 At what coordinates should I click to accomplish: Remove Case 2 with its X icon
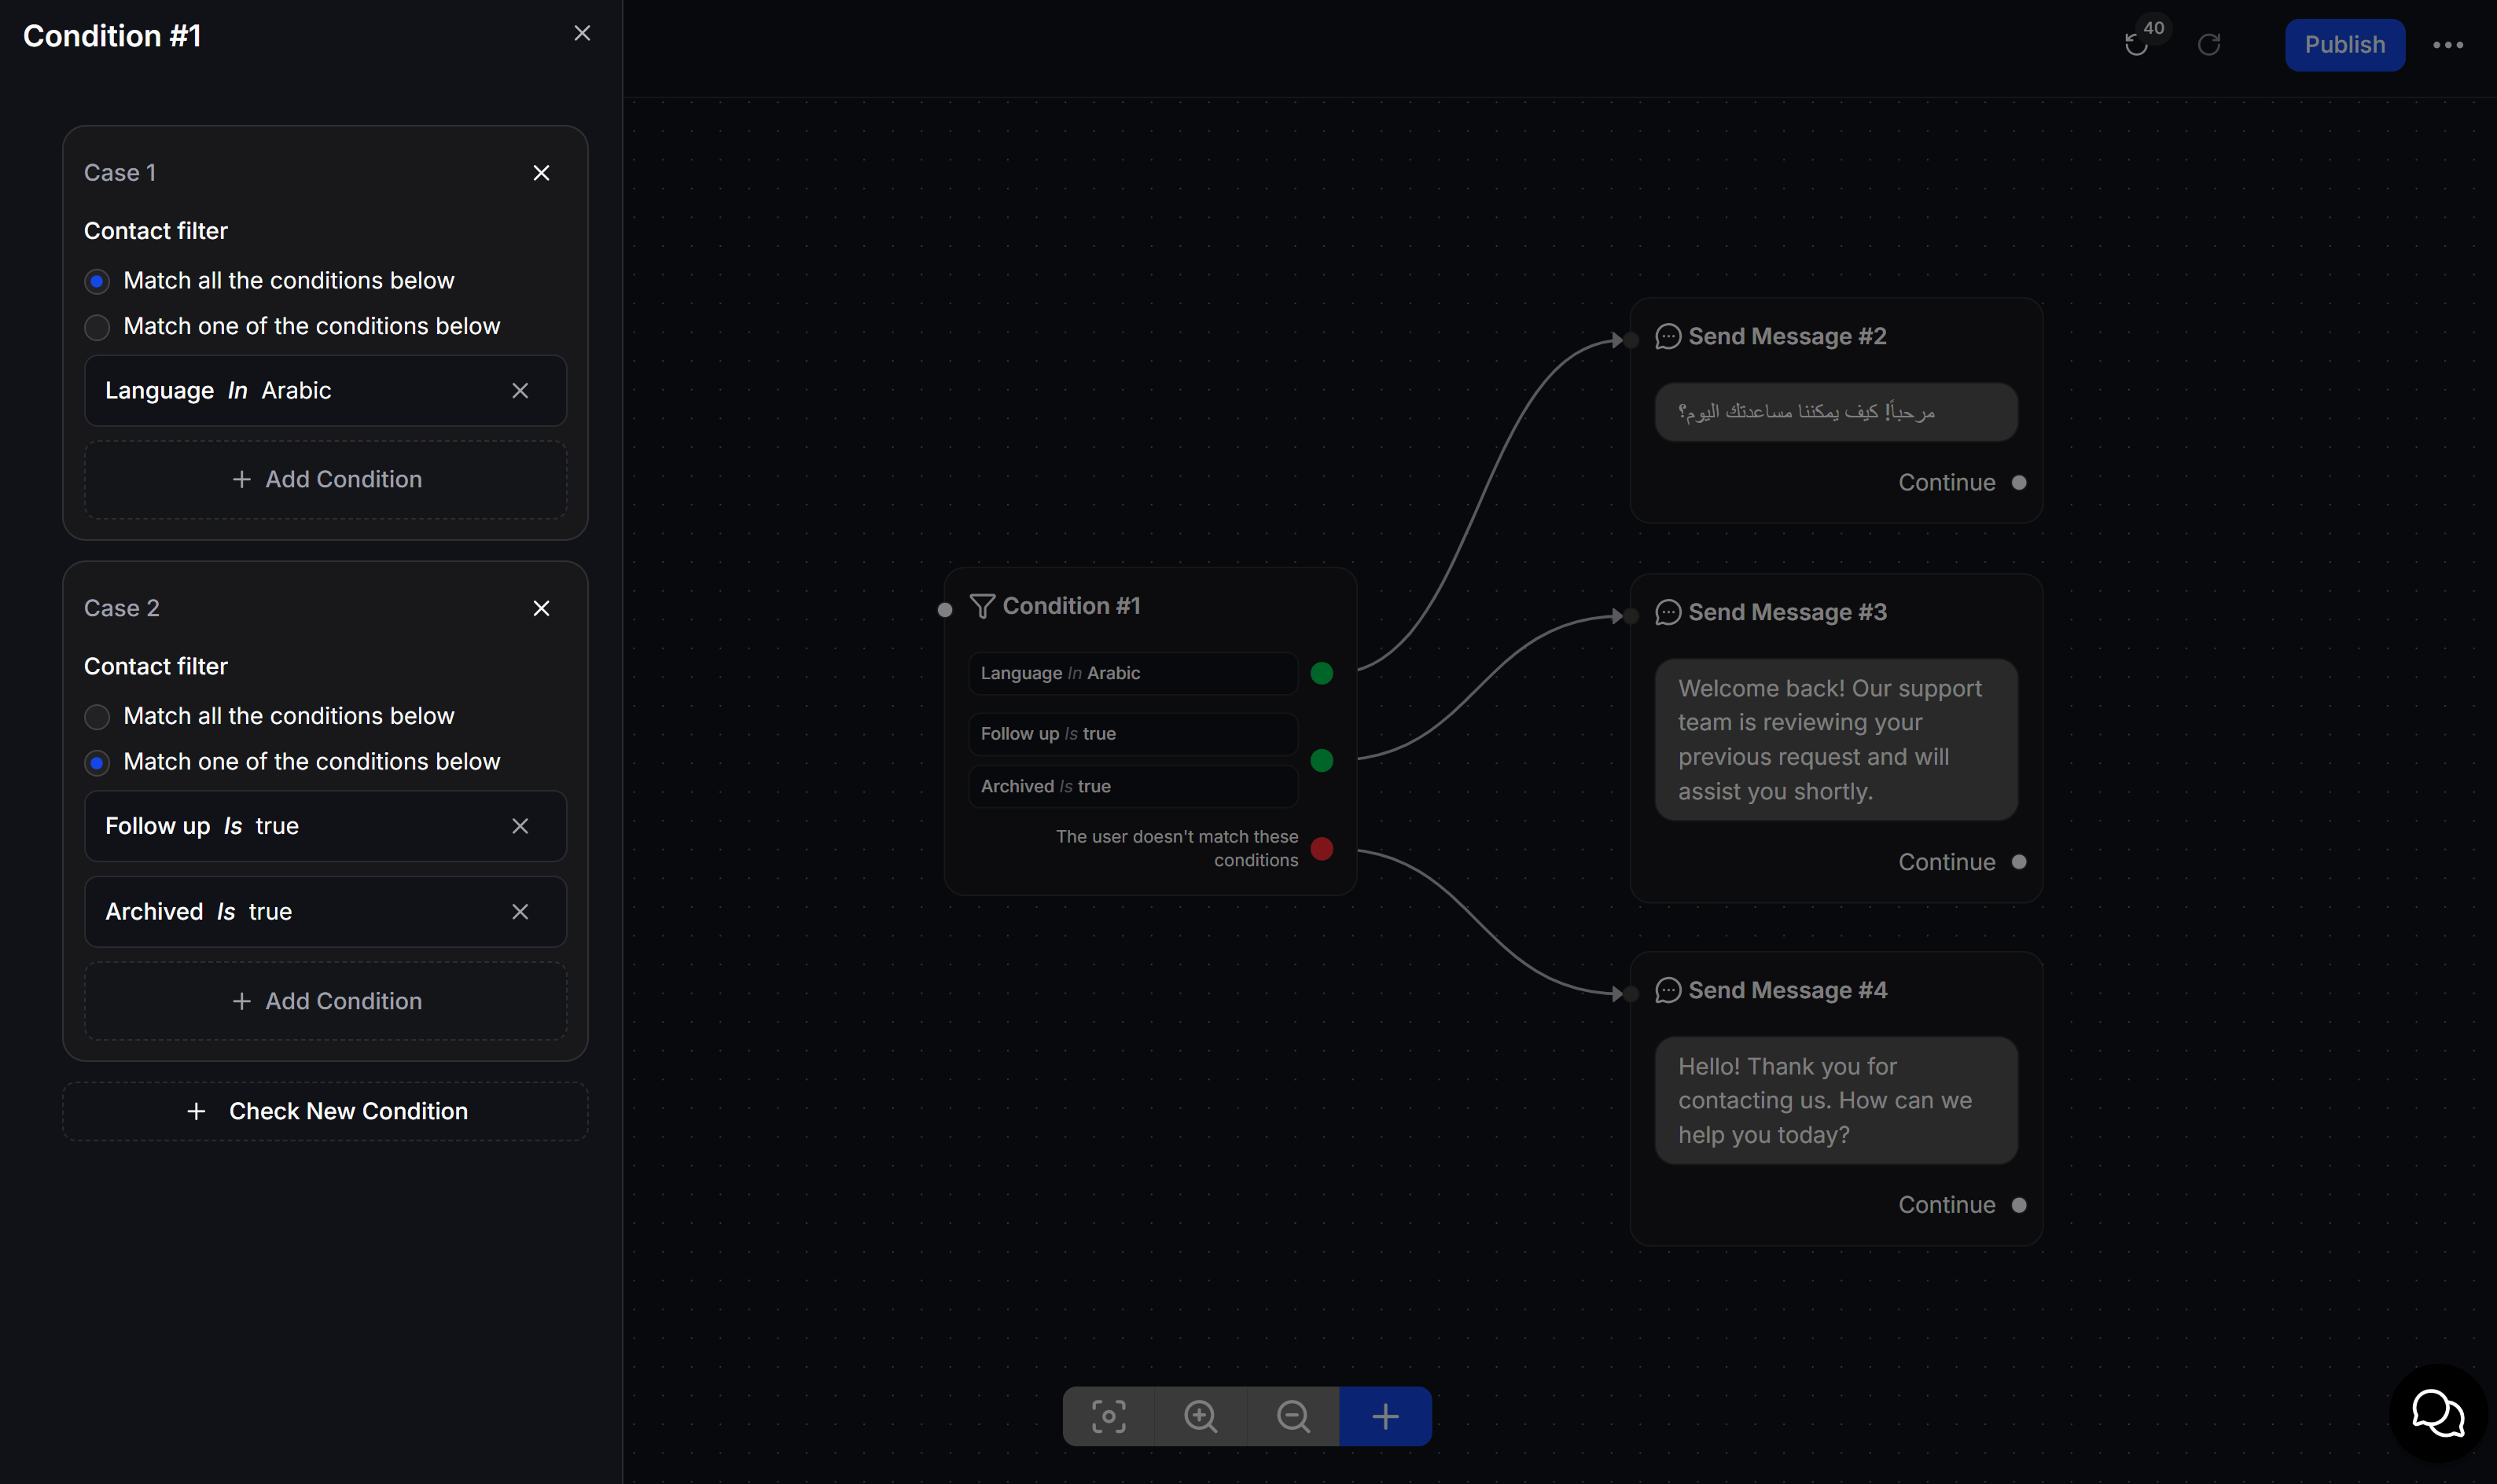541,608
